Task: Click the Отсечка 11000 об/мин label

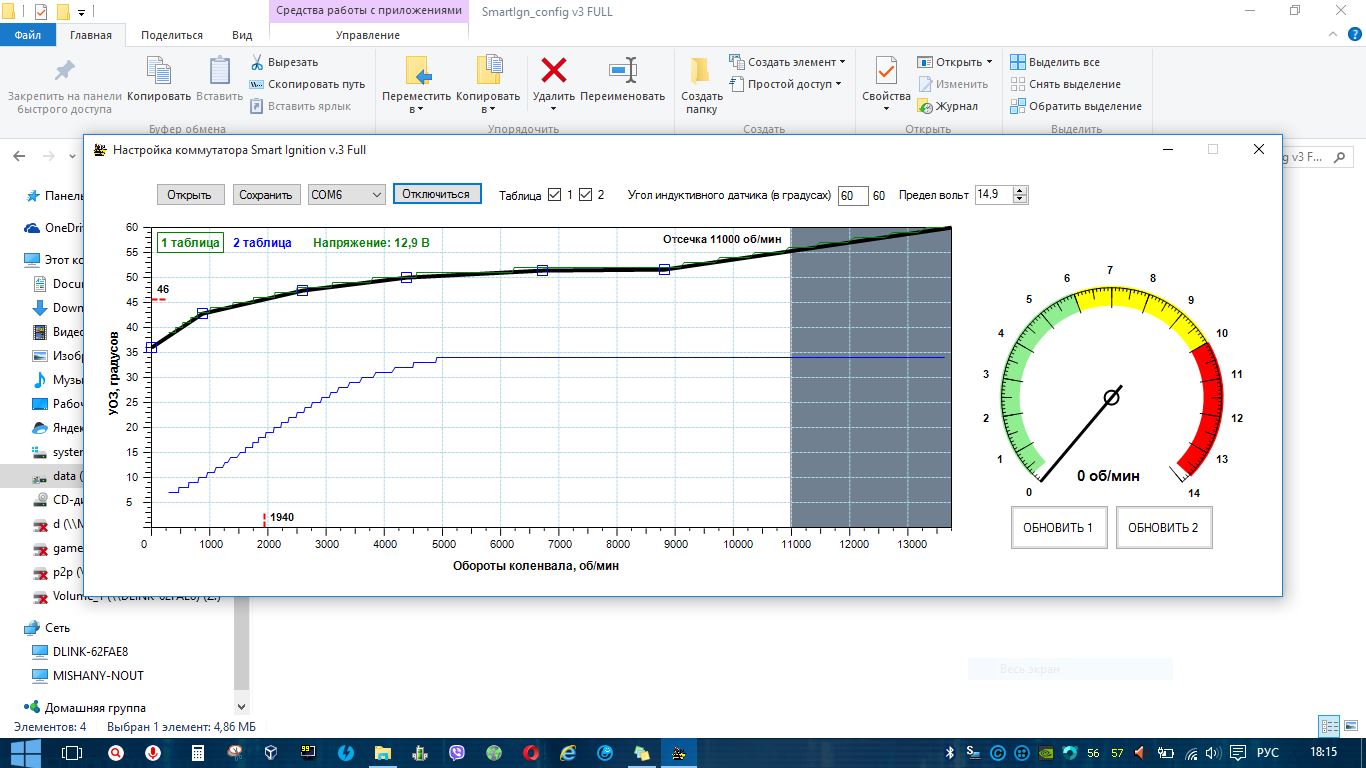Action: [x=722, y=239]
